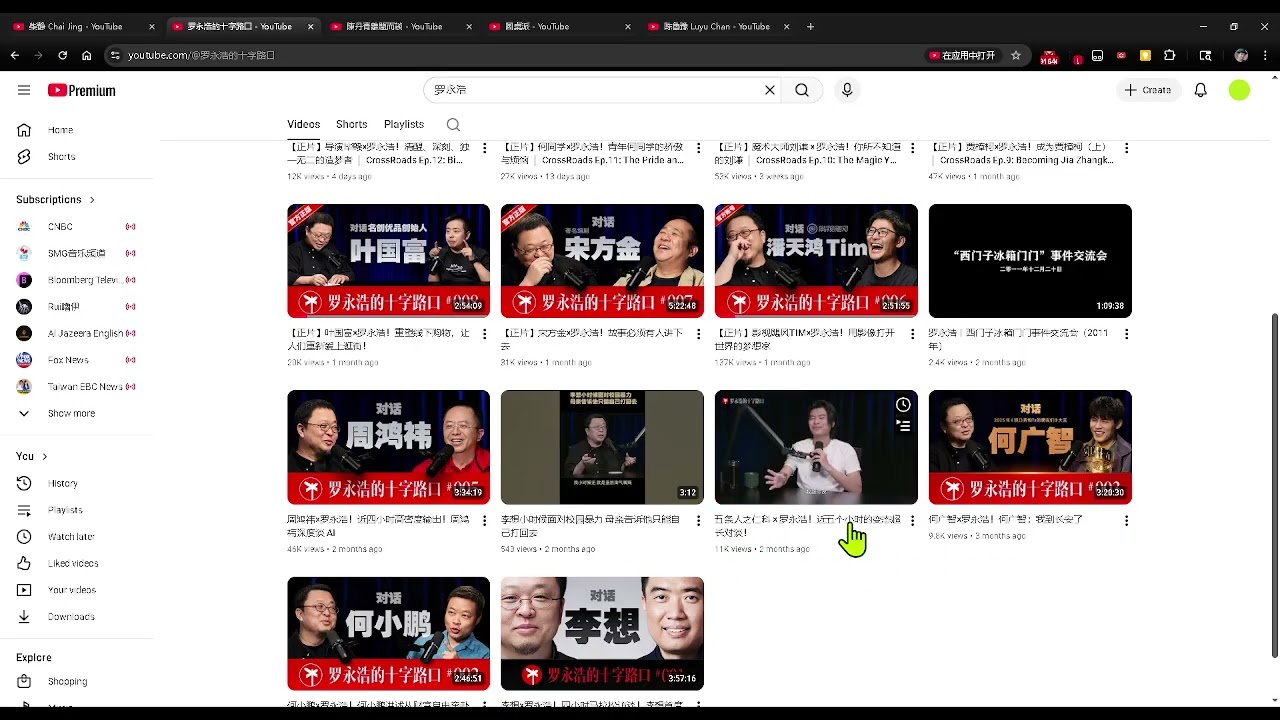Switch to Luyu Chan tab
Viewport: 1280px width, 720px height.
click(719, 27)
